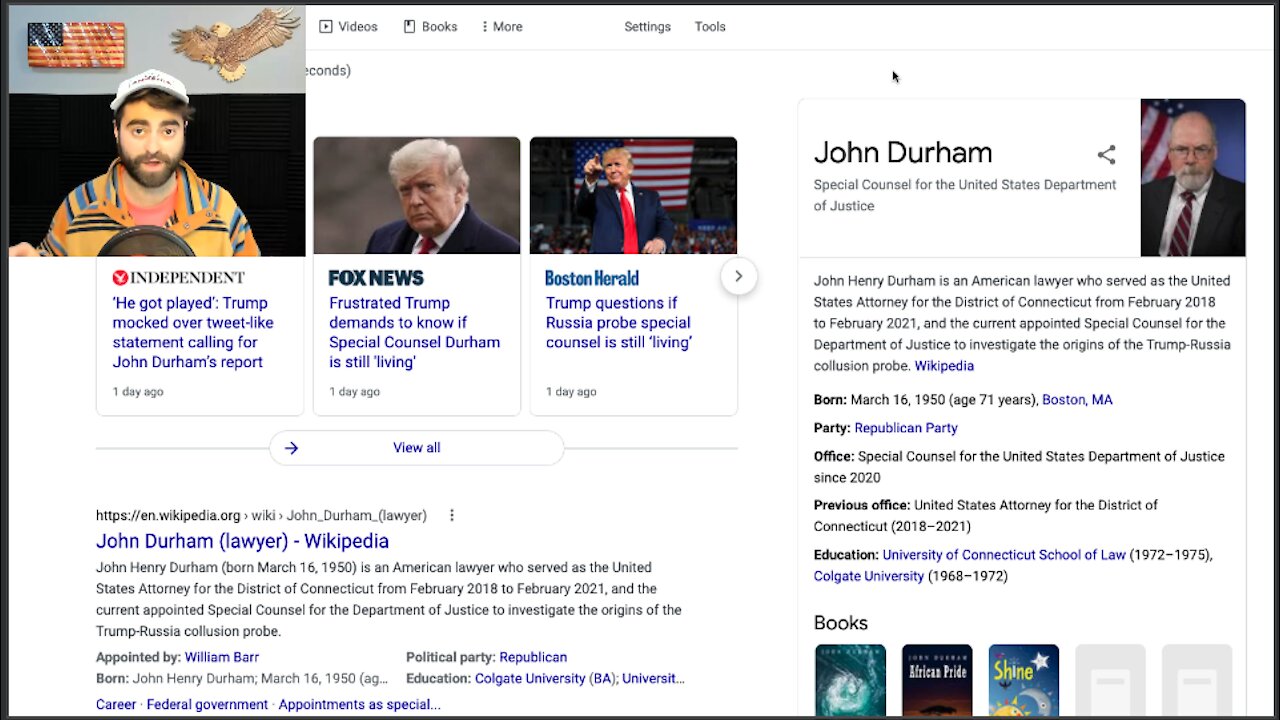1280x720 pixels.
Task: Click the 'Books' section heading
Action: tap(841, 623)
